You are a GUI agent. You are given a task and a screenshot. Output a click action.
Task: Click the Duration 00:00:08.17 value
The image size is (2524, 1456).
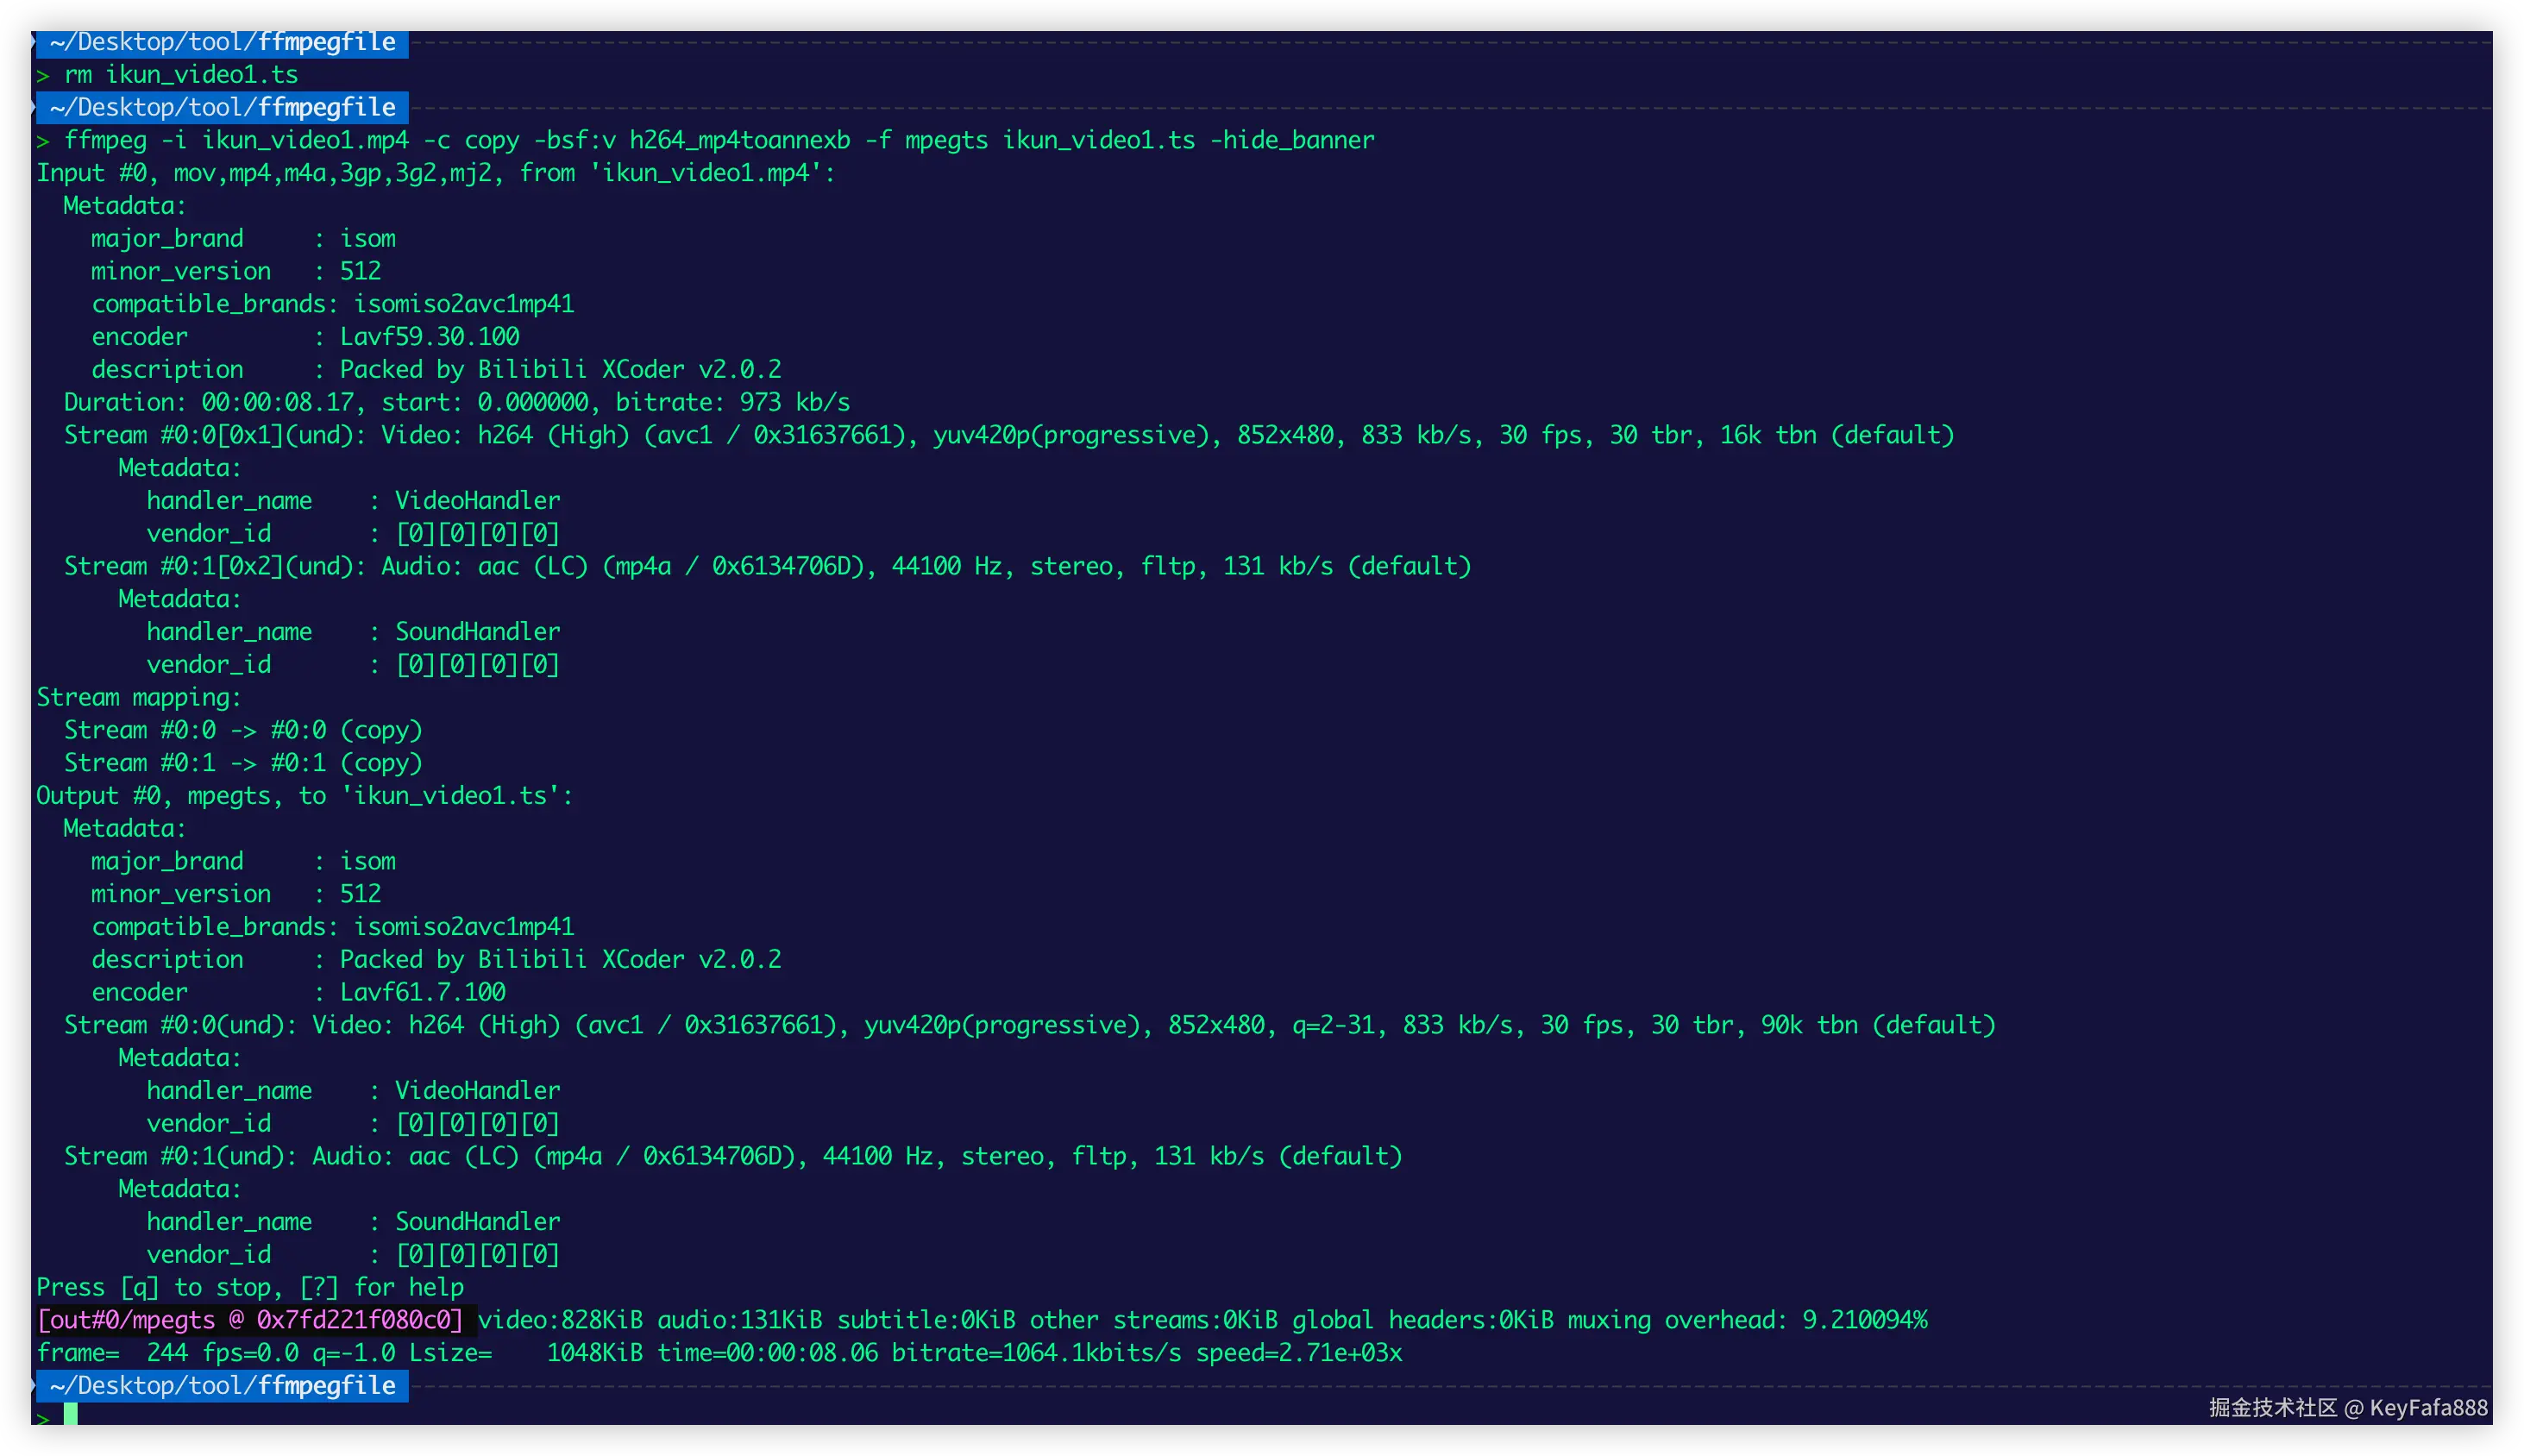(x=277, y=402)
